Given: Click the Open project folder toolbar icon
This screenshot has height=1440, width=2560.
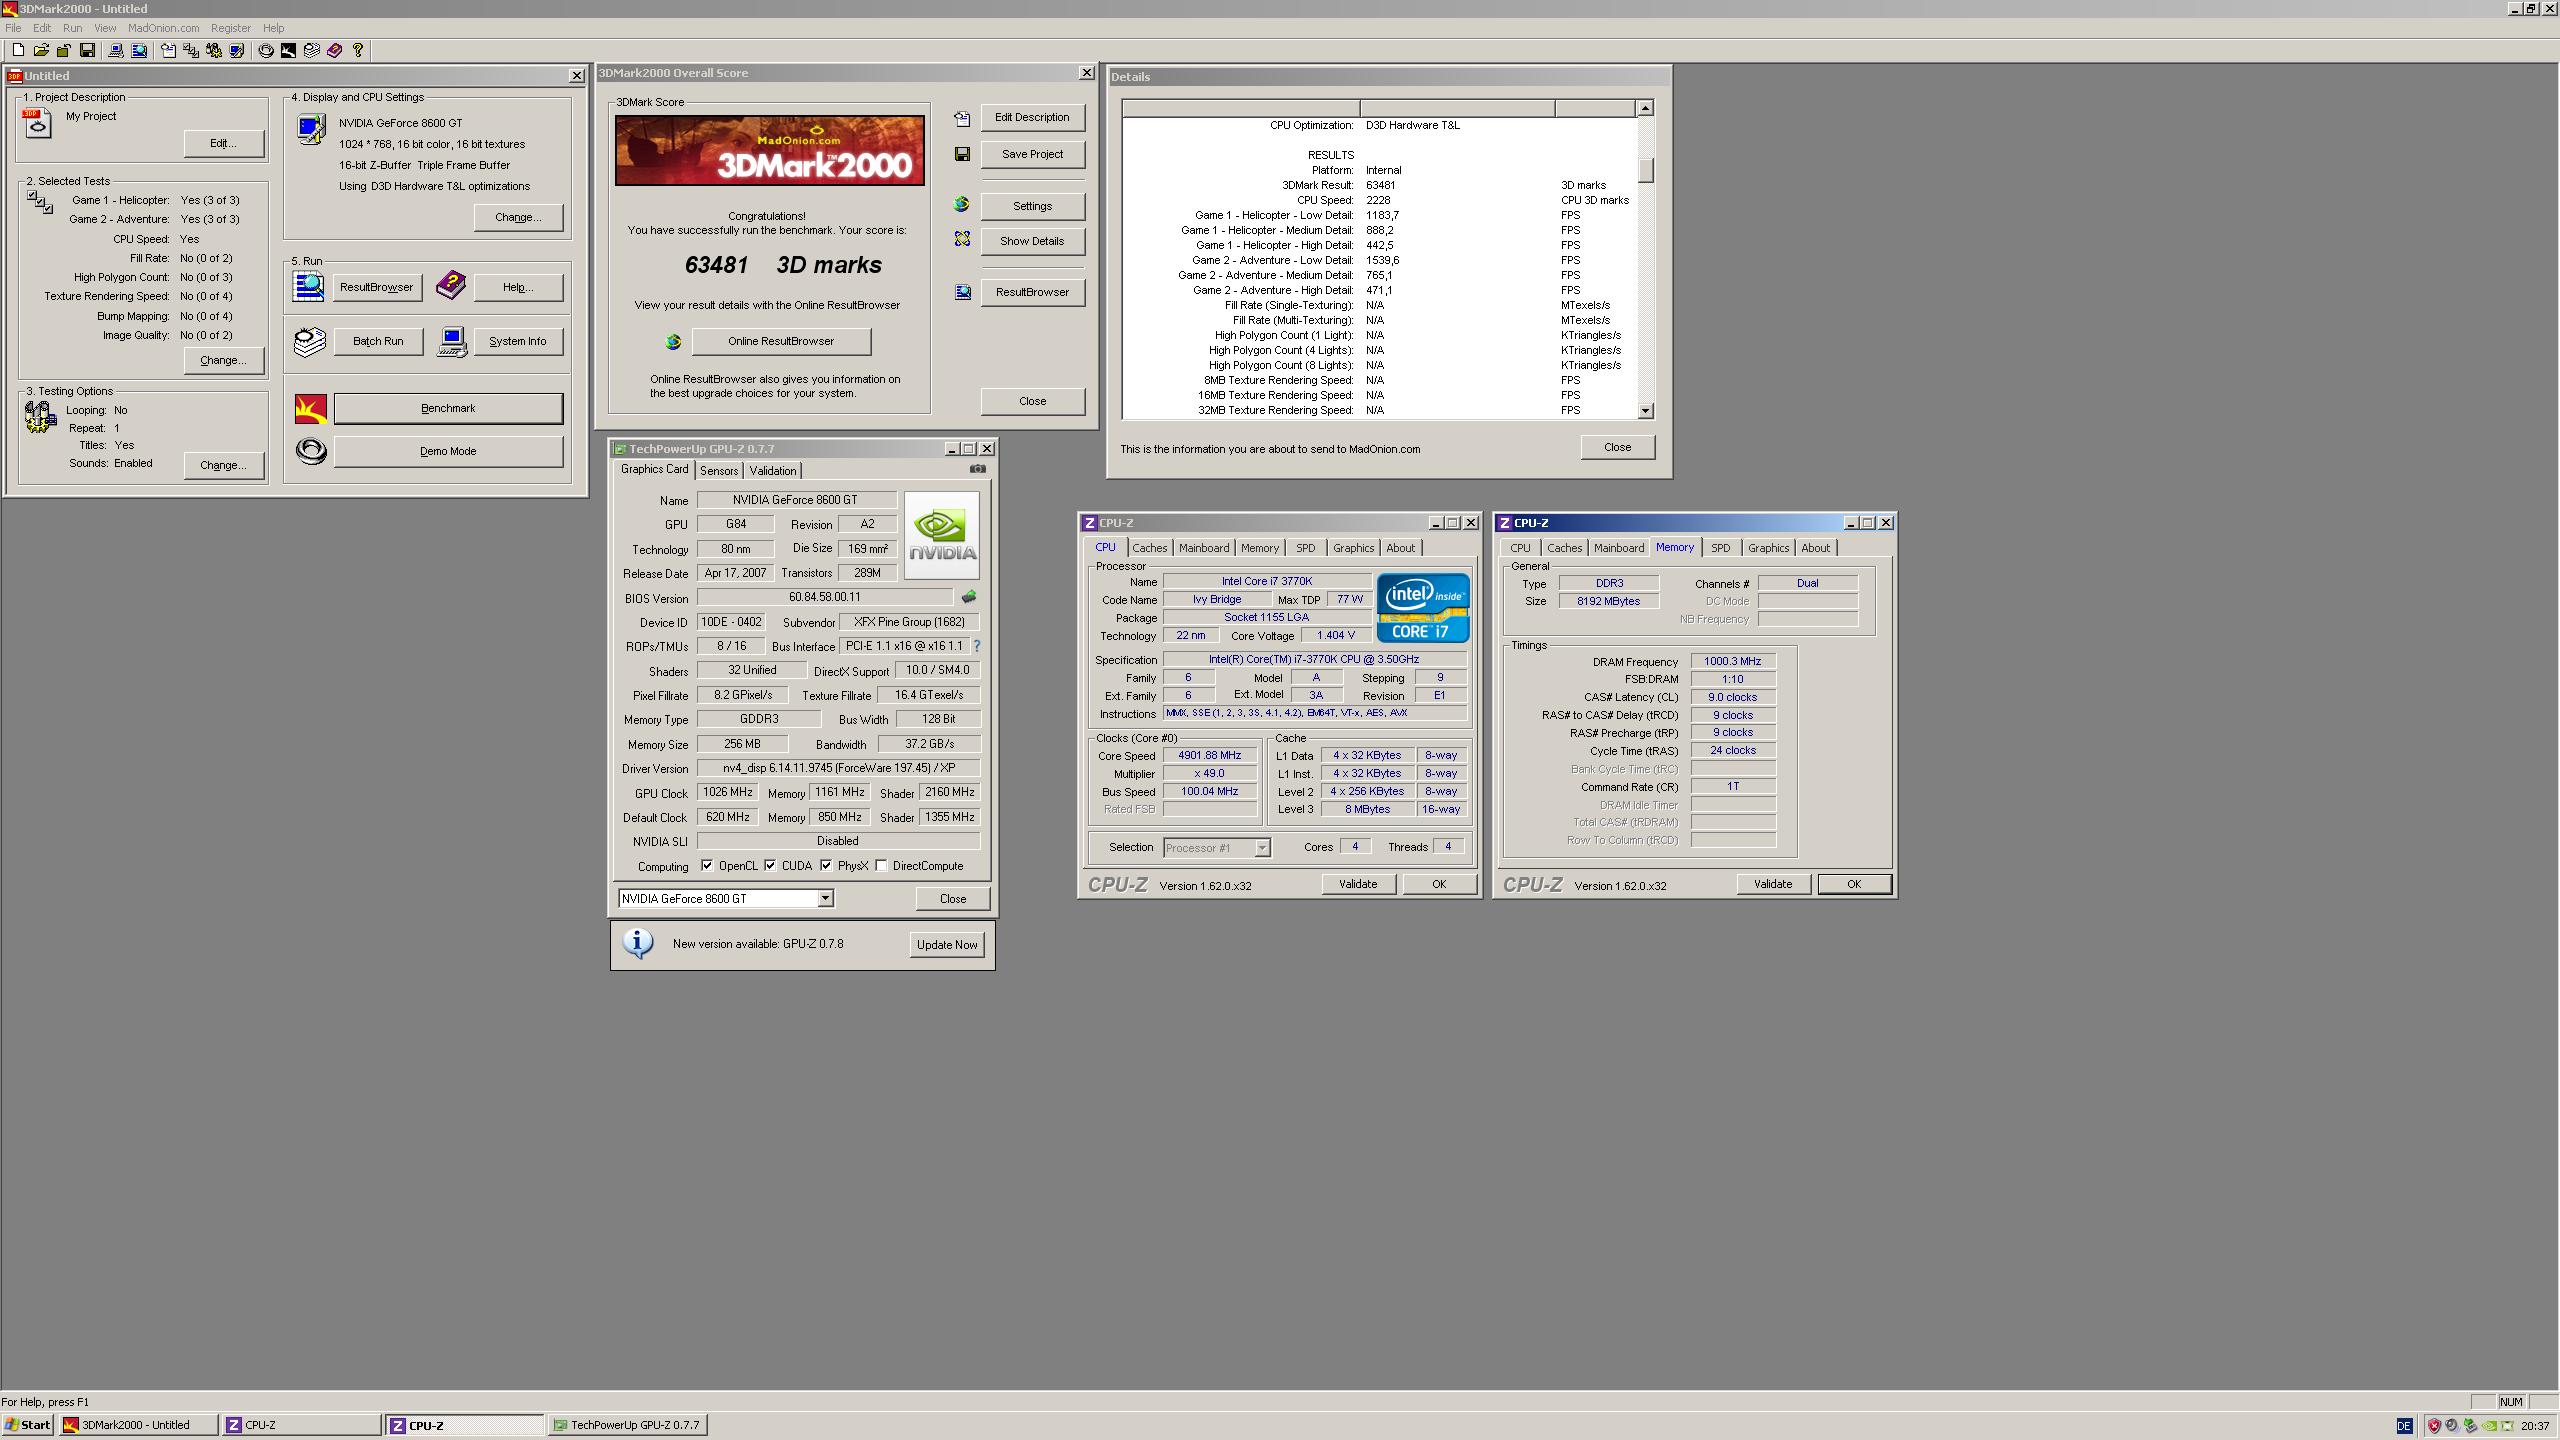Looking at the screenshot, I should pos(41,50).
